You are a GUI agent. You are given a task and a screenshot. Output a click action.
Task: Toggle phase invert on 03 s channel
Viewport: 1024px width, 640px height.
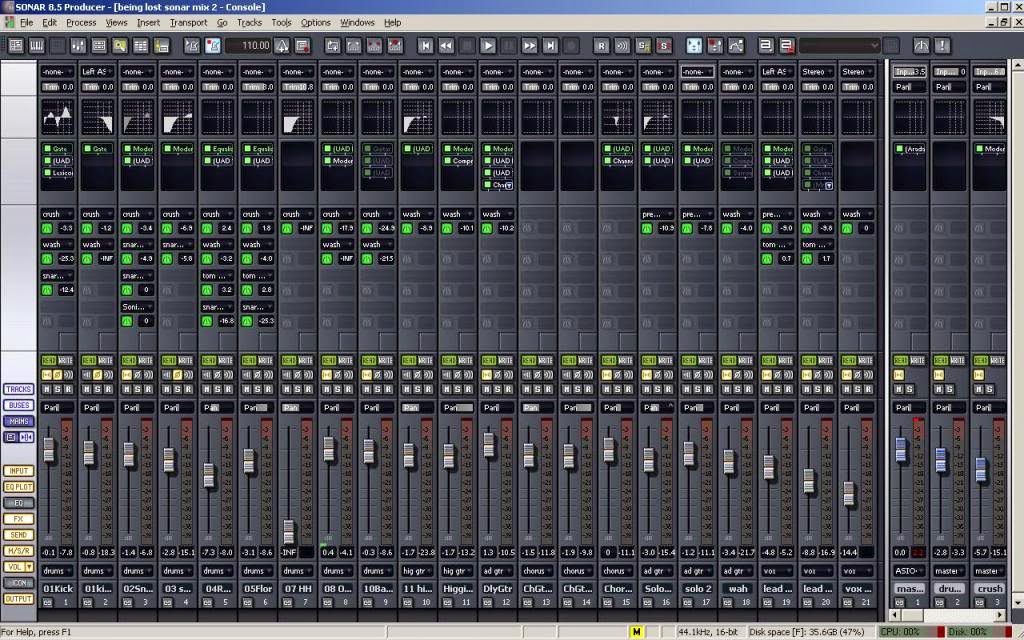point(177,375)
